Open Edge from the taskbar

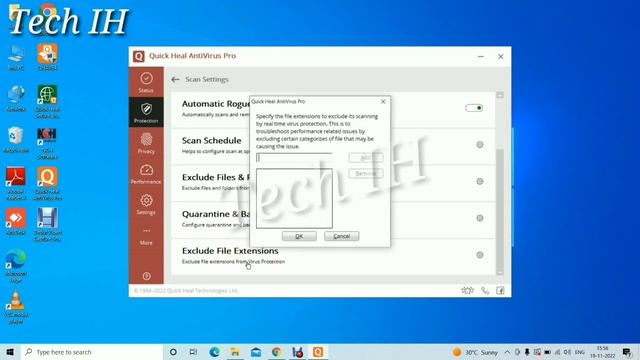point(214,352)
